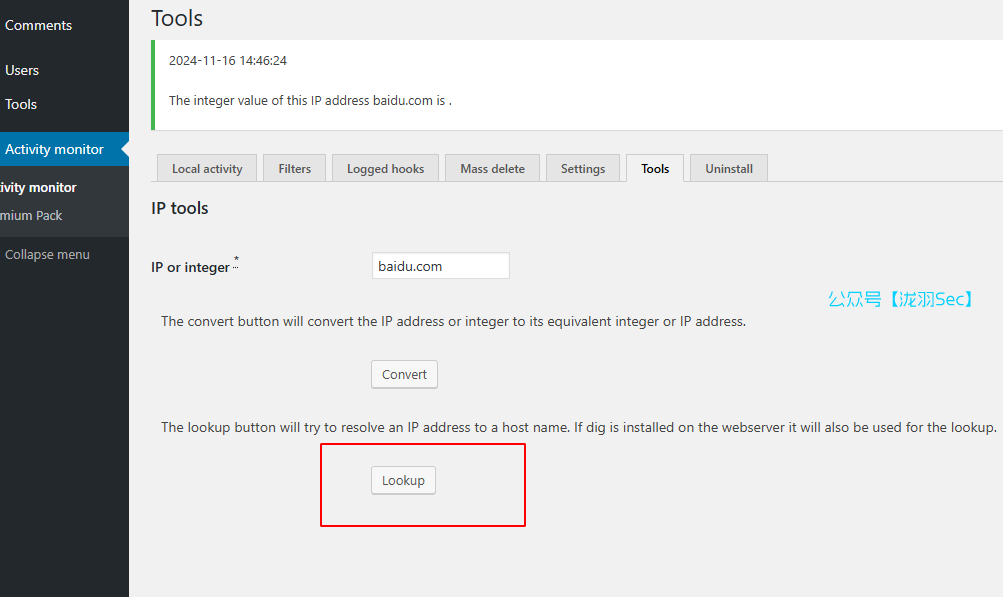Select the active Tools tab

click(655, 169)
